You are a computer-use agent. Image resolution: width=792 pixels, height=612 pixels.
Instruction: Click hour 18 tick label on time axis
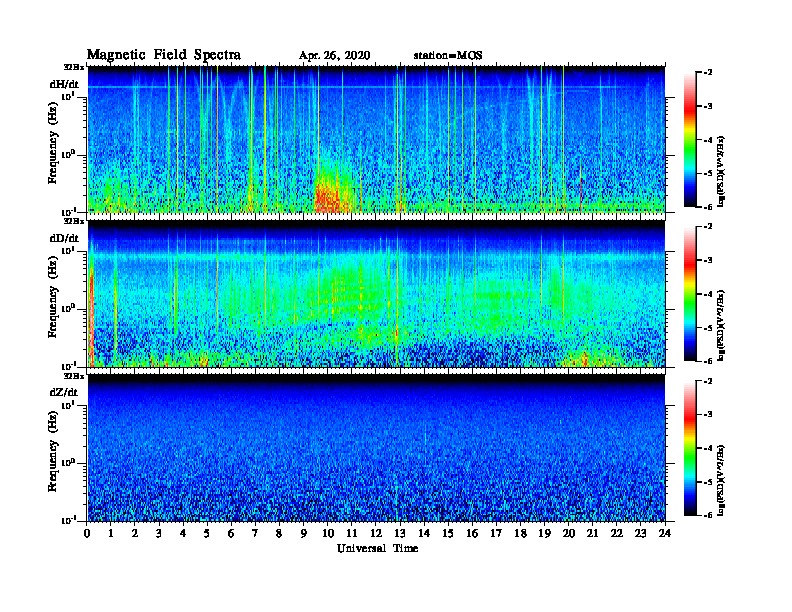[x=520, y=534]
